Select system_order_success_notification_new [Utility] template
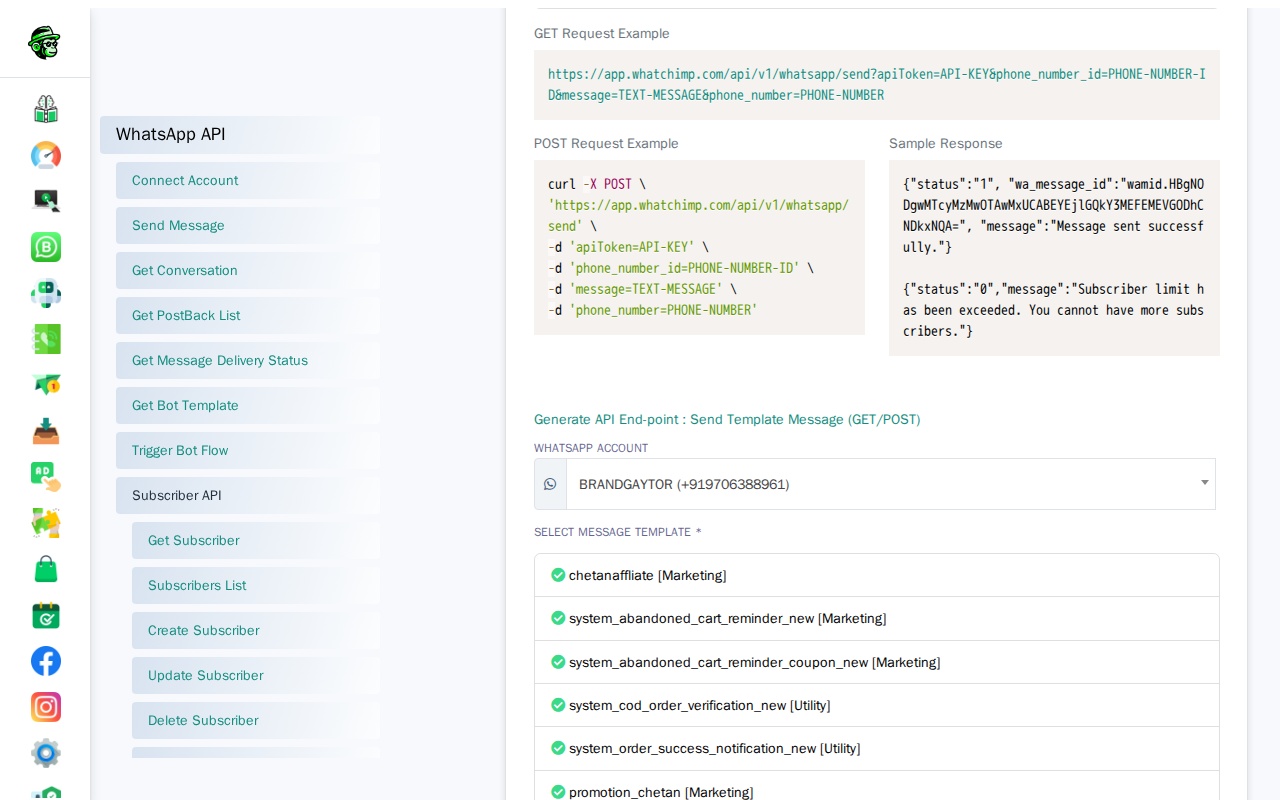1280x800 pixels. click(877, 748)
